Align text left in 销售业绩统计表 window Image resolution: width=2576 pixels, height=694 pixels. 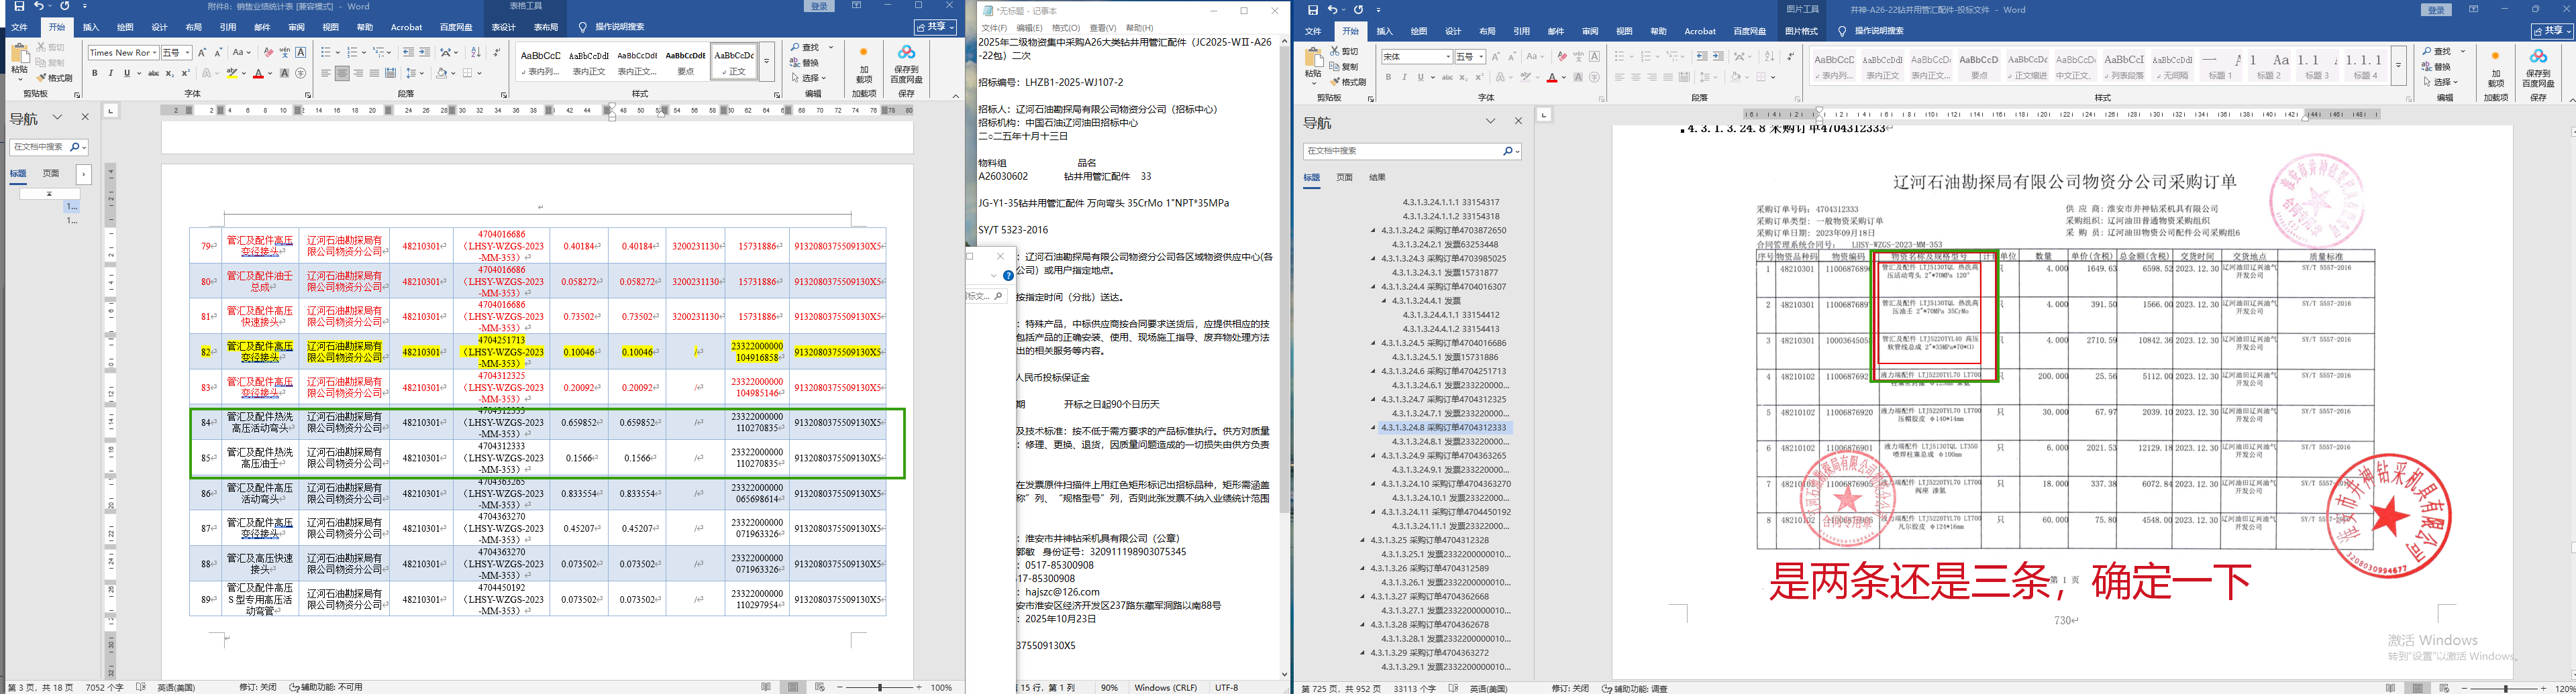[326, 73]
